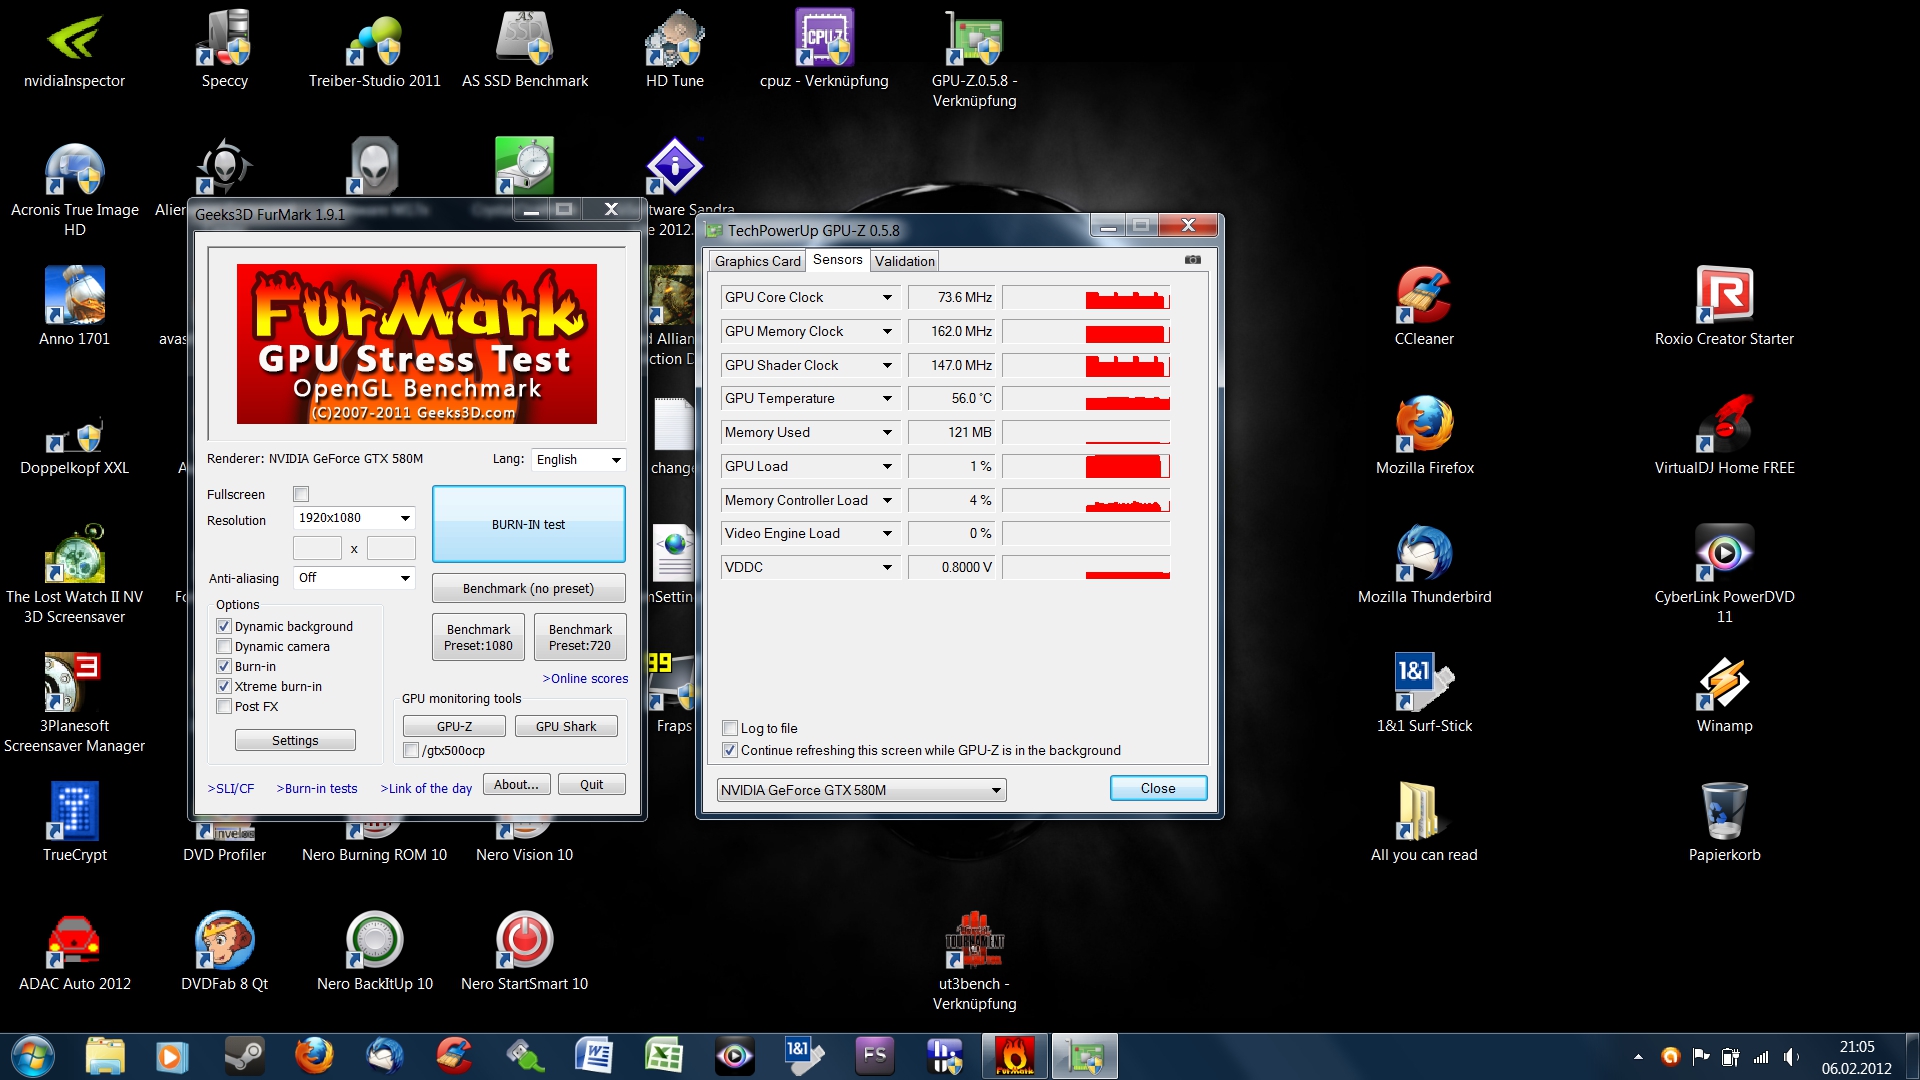Launch Anno 1701 from desktop
Viewport: 1920px width, 1080px height.
[x=75, y=307]
